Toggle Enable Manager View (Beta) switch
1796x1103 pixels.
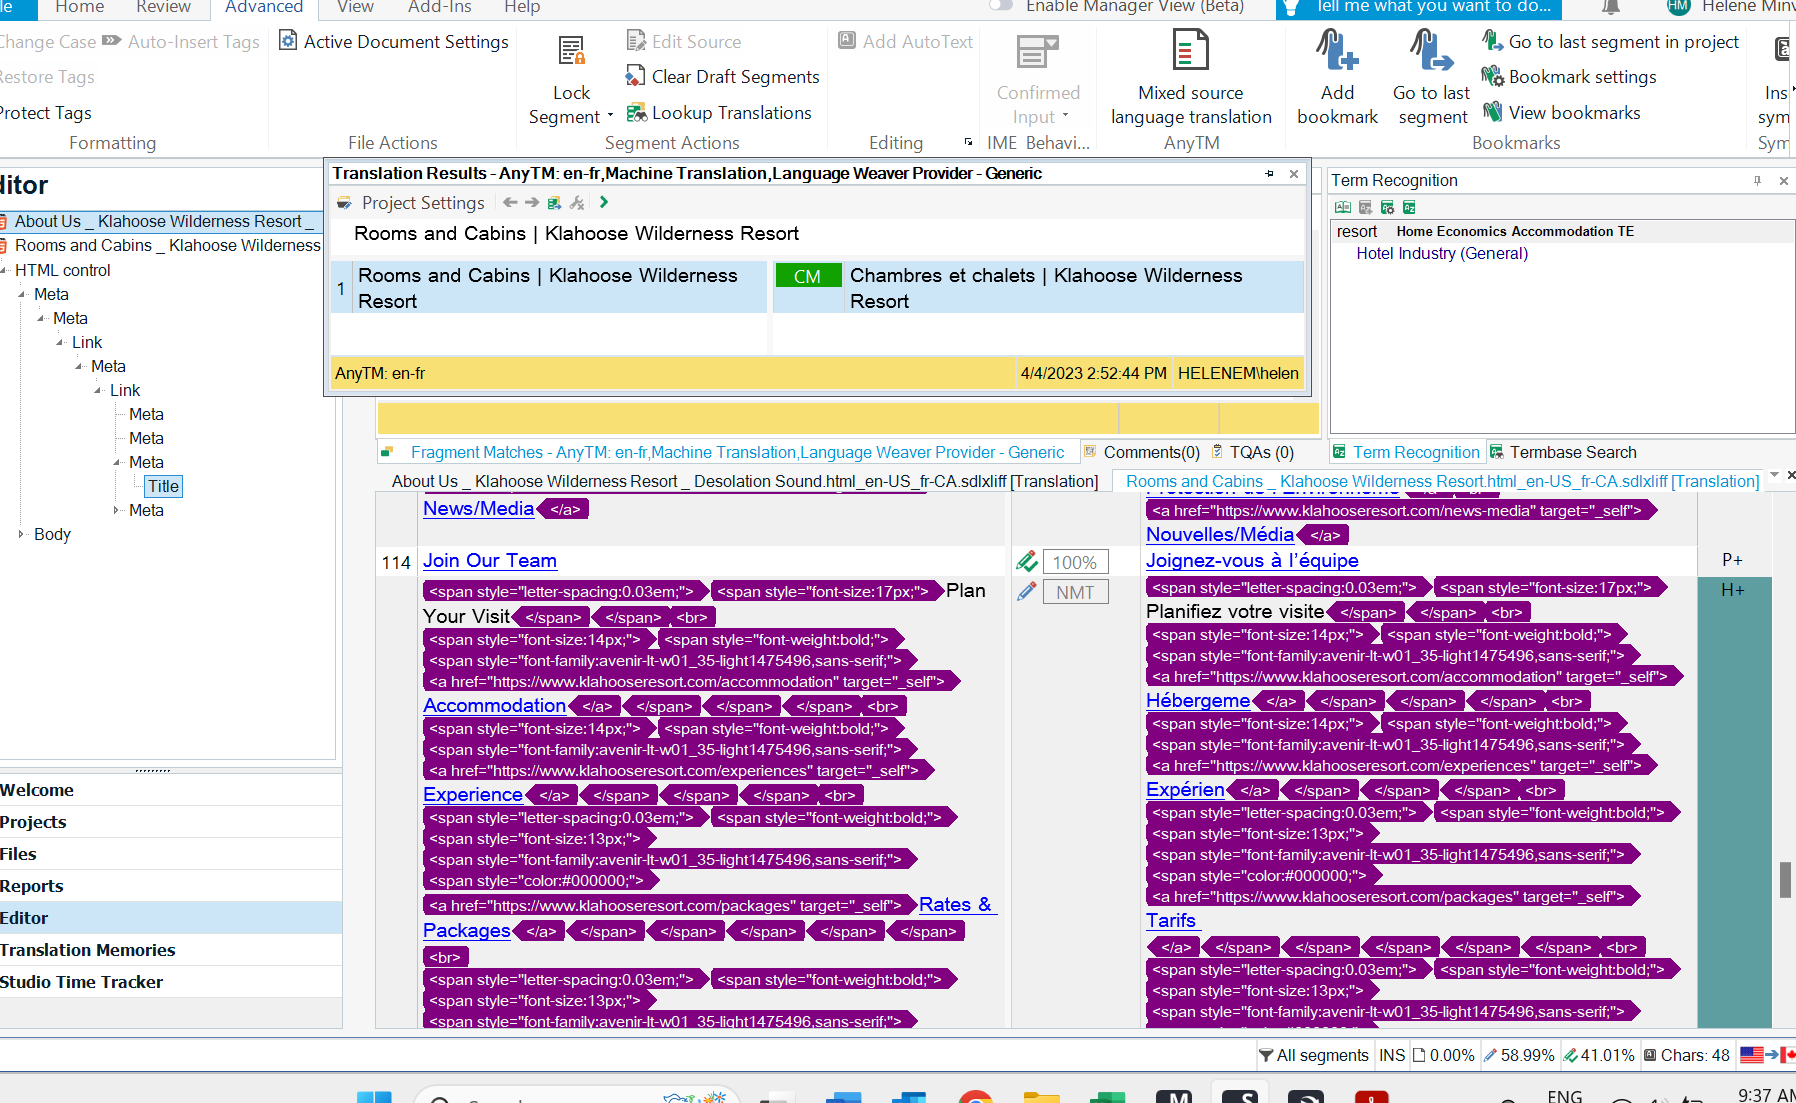click(x=1001, y=6)
